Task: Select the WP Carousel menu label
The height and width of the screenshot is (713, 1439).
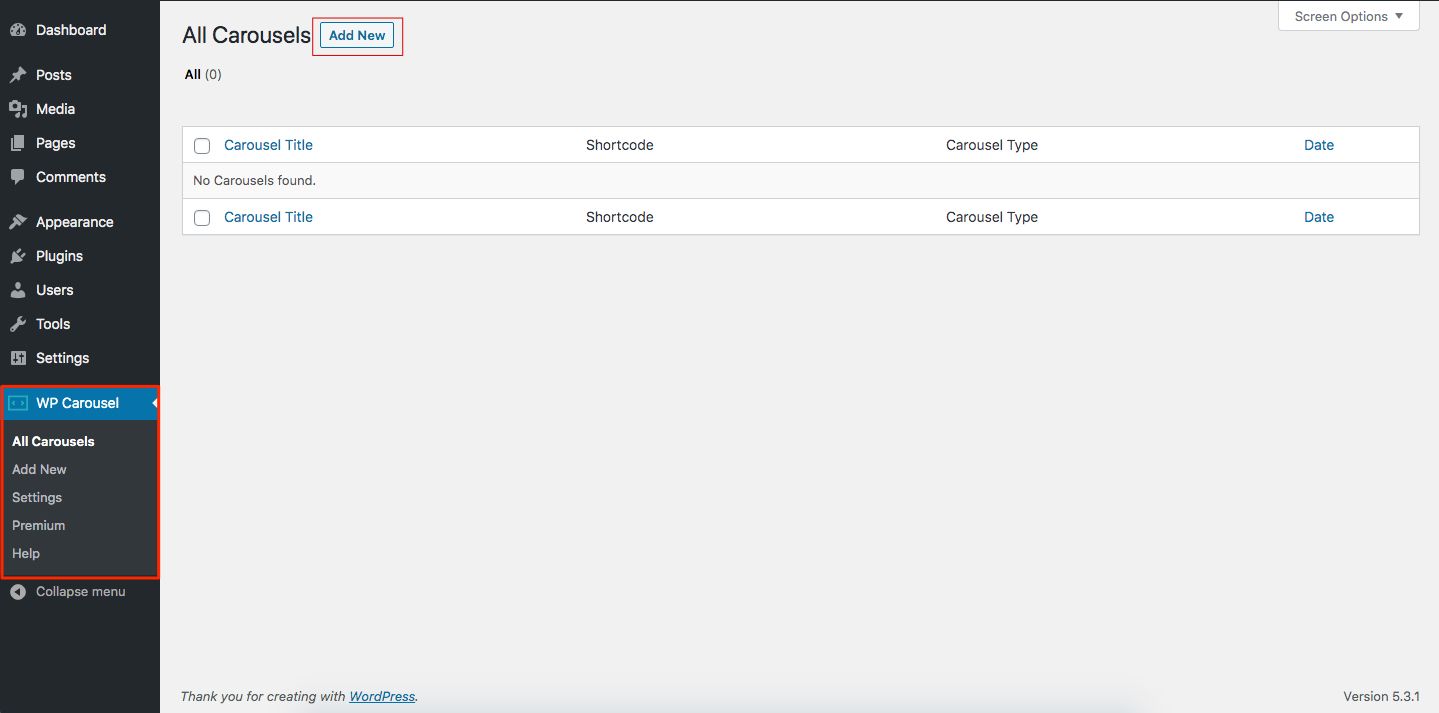Action: coord(78,403)
